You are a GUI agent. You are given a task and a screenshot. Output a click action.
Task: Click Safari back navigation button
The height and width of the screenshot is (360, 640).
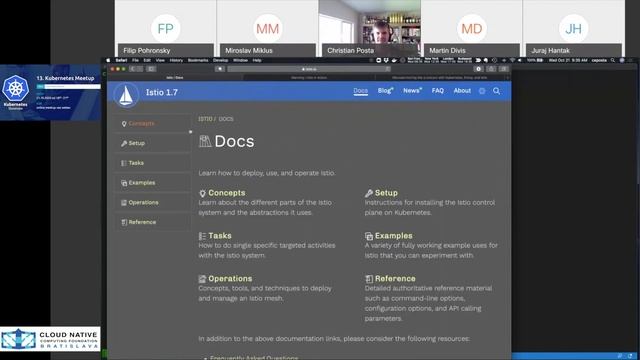pos(132,69)
